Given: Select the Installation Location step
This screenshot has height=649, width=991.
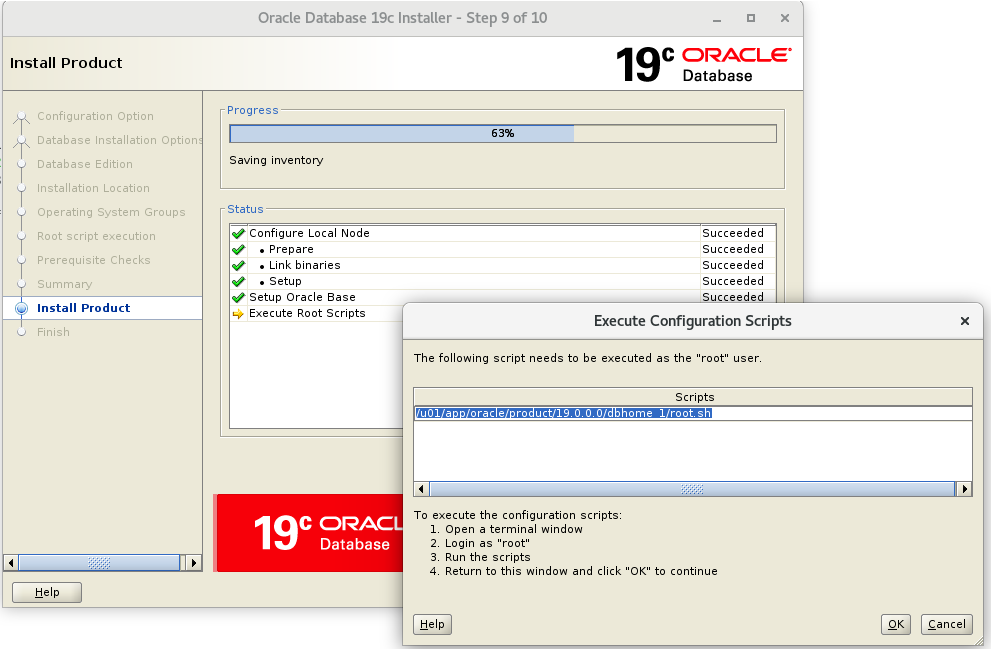Looking at the screenshot, I should (x=94, y=188).
